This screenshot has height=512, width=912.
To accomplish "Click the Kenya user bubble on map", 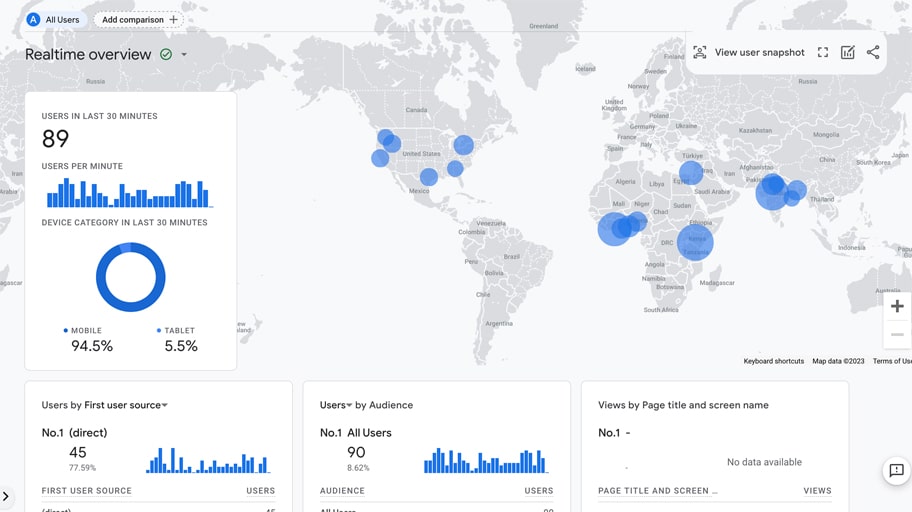I will 695,242.
